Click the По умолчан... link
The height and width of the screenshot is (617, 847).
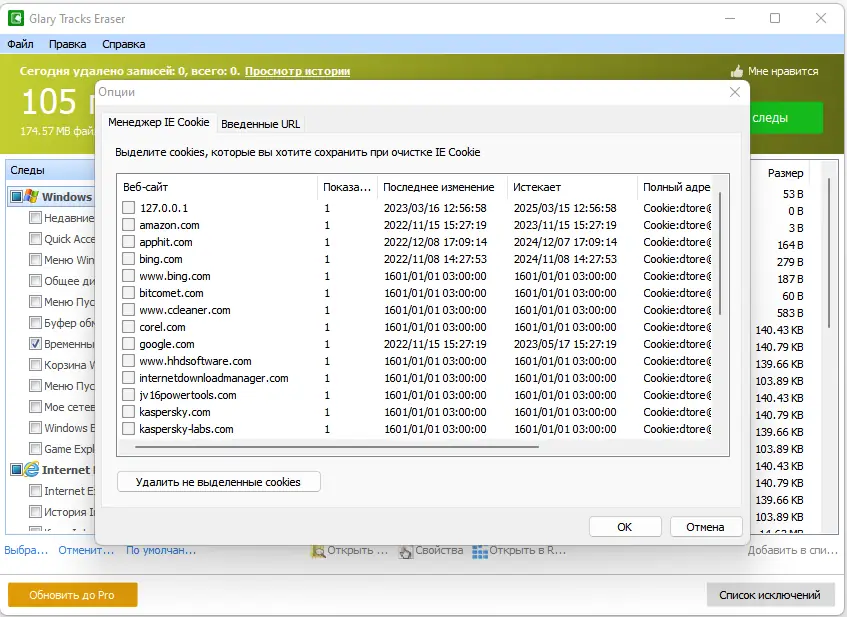[x=161, y=550]
